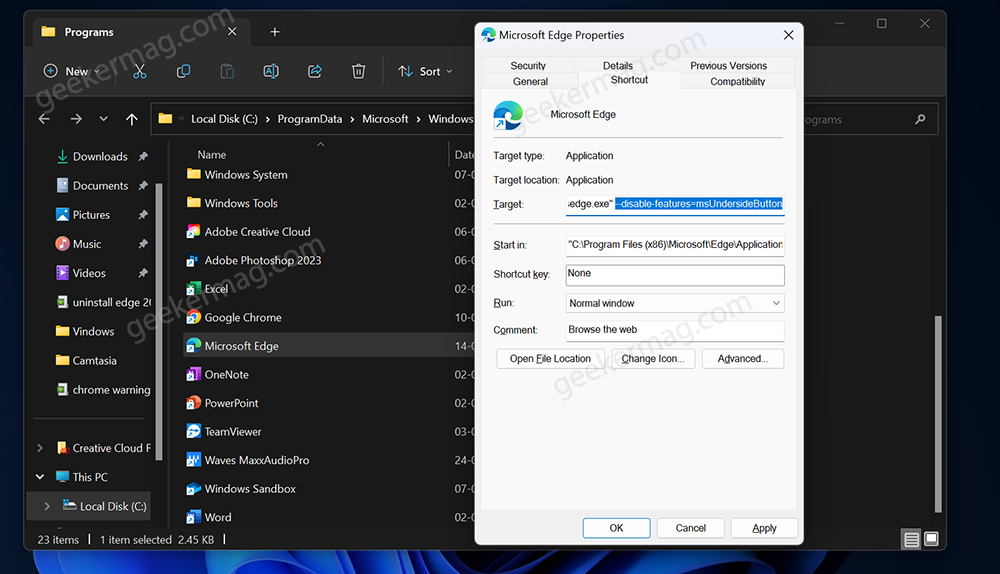1000x574 pixels.
Task: Click the Share icon in toolbar
Action: pyautogui.click(x=315, y=71)
